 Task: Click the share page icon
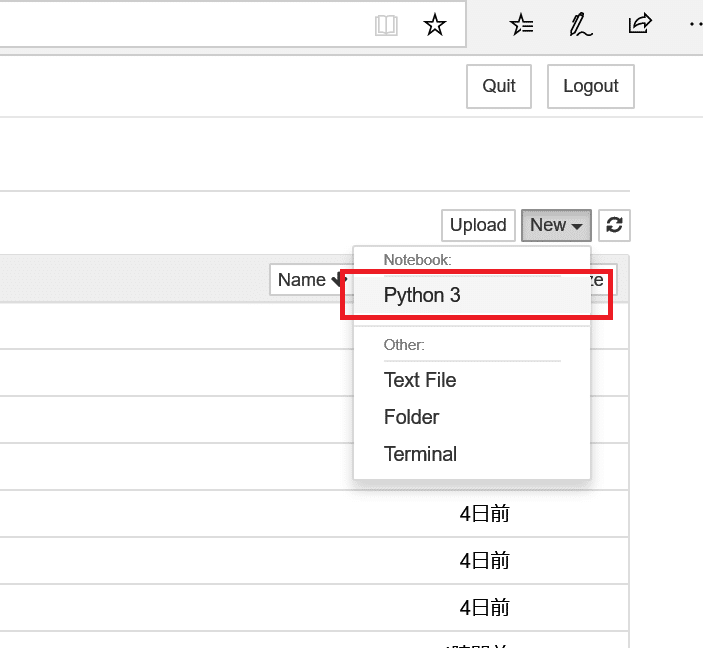pos(640,24)
